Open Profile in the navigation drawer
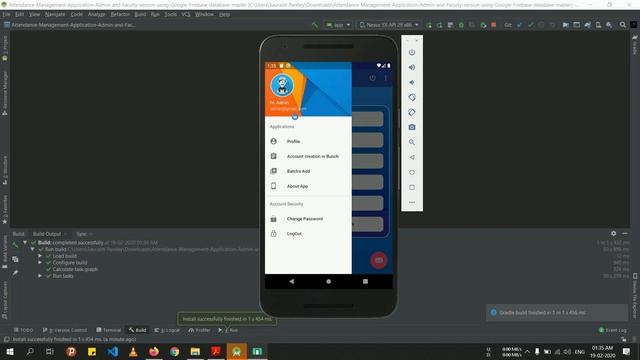The width and height of the screenshot is (640, 360). pyautogui.click(x=308, y=141)
